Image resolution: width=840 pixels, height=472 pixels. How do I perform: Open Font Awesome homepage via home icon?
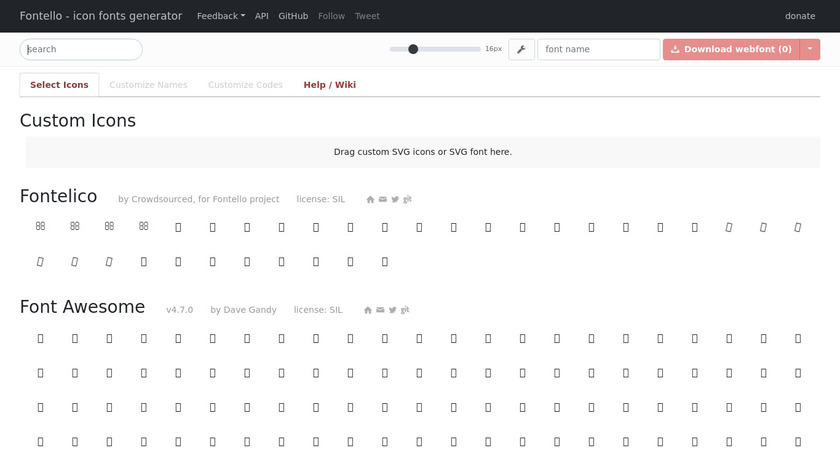click(368, 310)
